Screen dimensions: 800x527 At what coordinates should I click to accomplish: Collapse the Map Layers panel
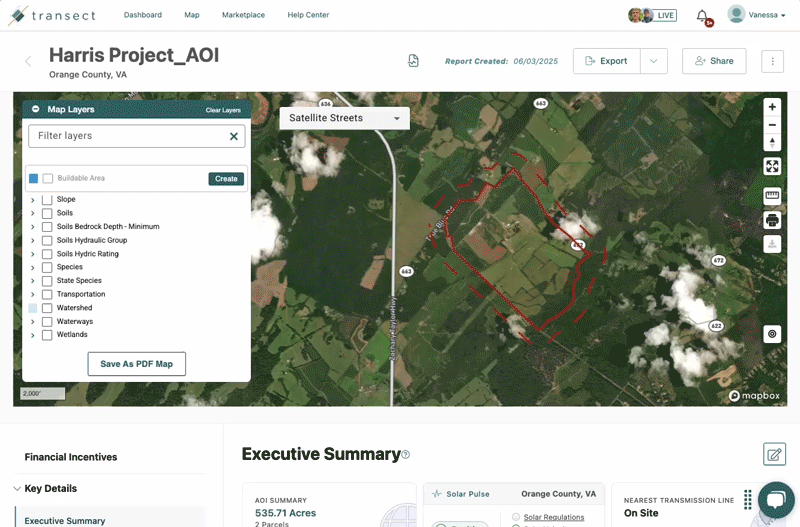coord(36,109)
